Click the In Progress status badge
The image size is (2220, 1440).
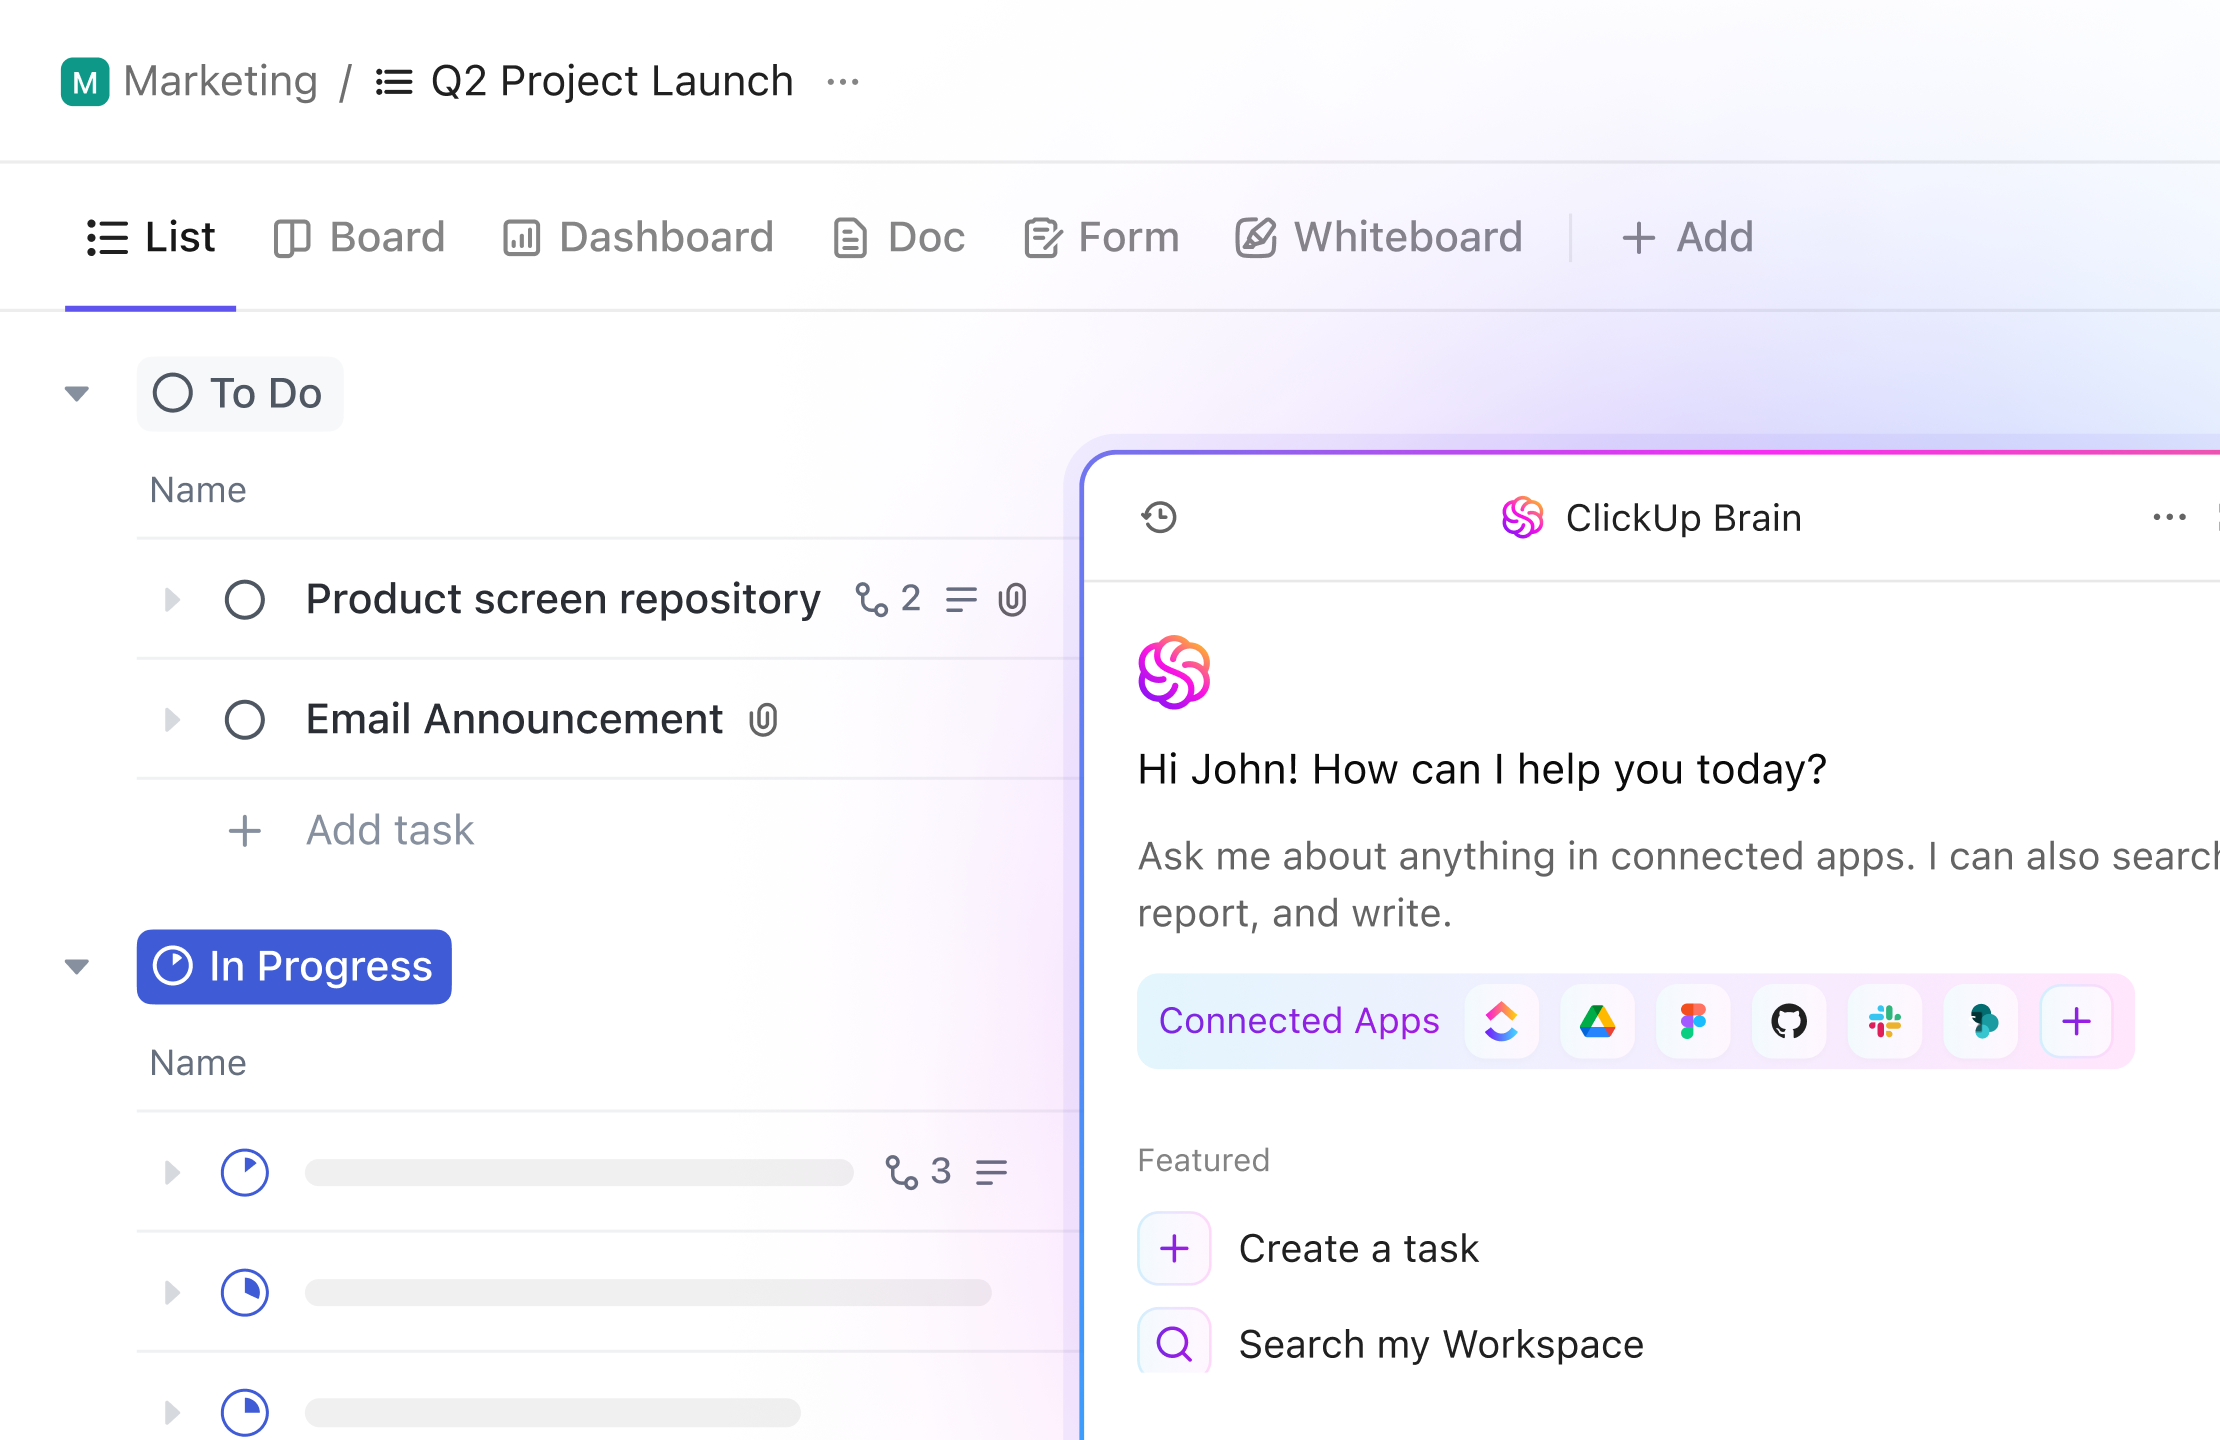click(294, 967)
